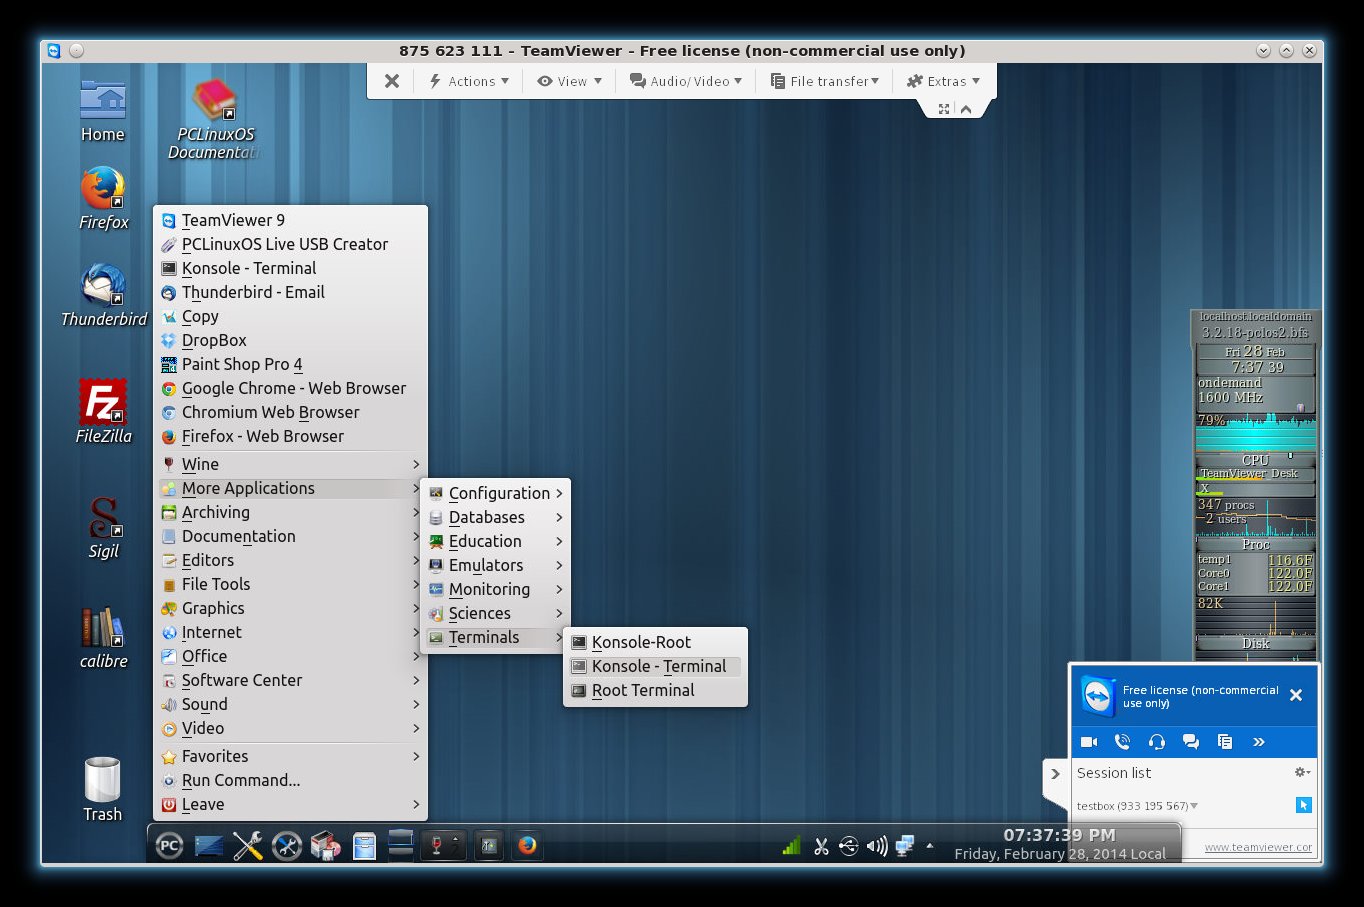1364x907 pixels.
Task: Launch Thunderbird from desktop icon
Action: click(103, 296)
